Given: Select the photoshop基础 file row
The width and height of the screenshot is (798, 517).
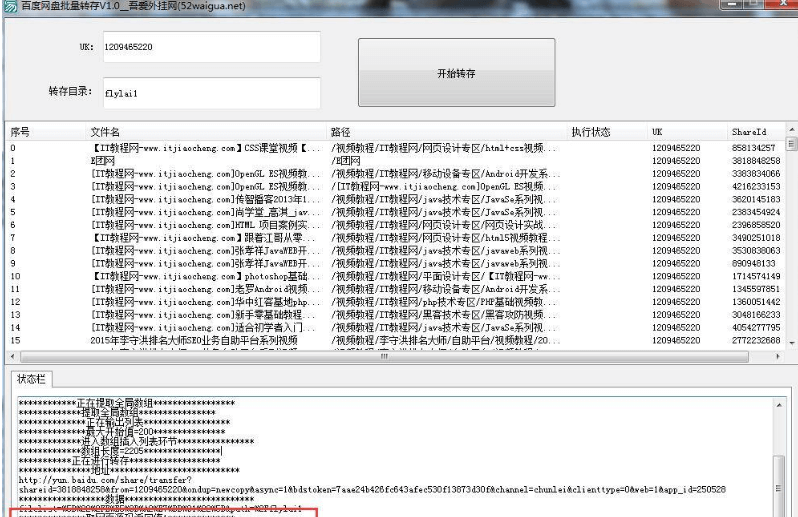Looking at the screenshot, I should (200, 276).
